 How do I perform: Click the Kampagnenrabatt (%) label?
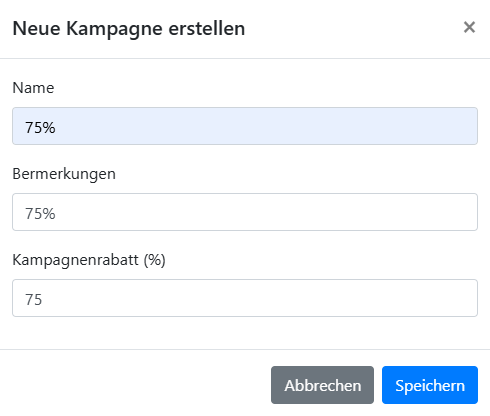pyautogui.click(x=89, y=260)
